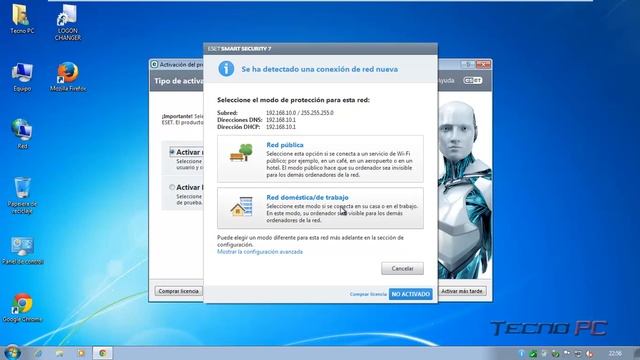Screen dimensions: 640x360
Task: Click the blue info icon in the dialog
Action: point(226,69)
